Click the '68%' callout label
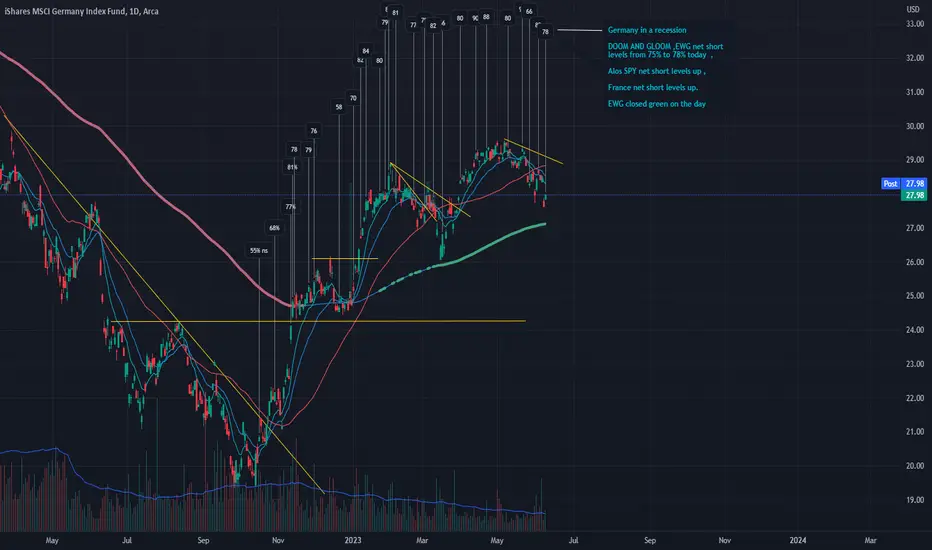The height and width of the screenshot is (550, 932). tap(274, 228)
